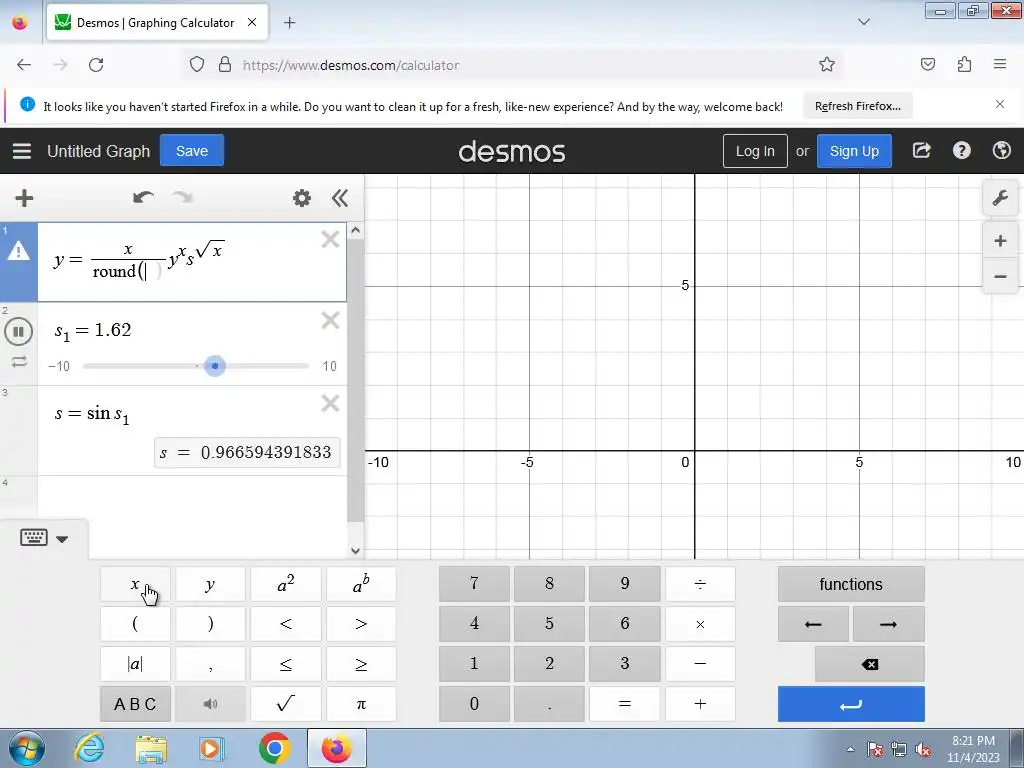Move cursor left with arrow key

(x=813, y=624)
